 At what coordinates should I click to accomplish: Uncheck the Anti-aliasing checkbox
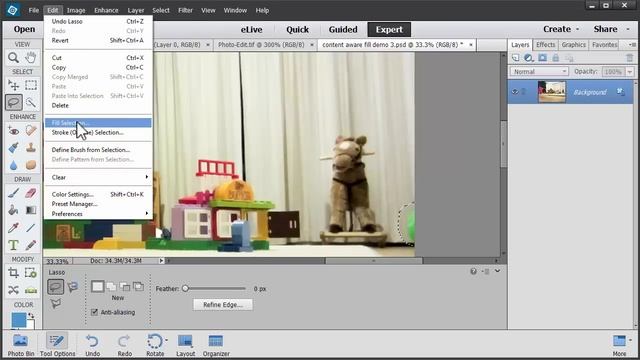tap(94, 312)
